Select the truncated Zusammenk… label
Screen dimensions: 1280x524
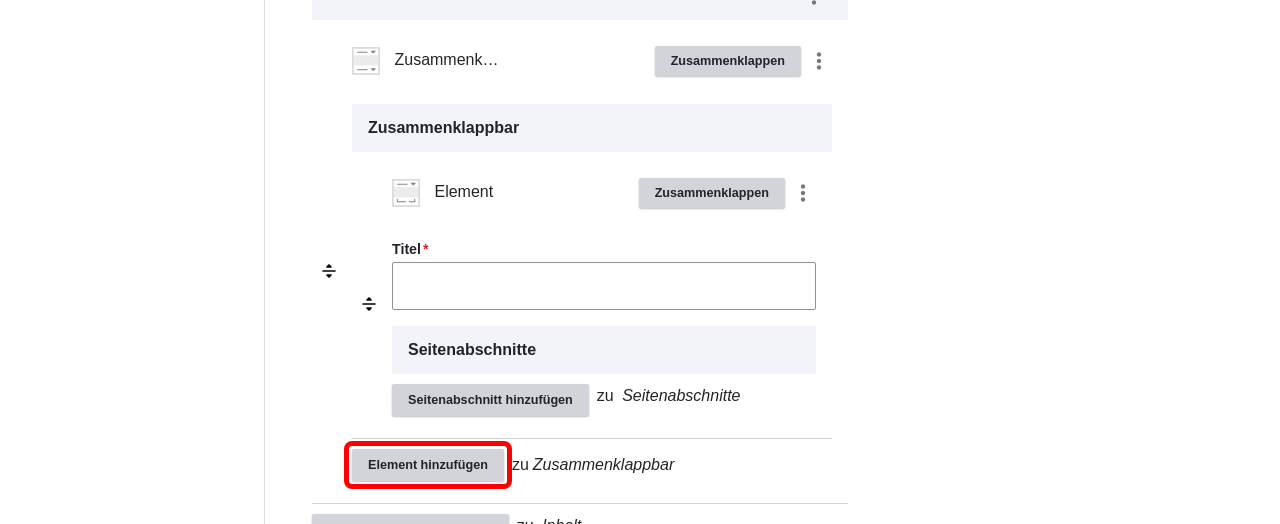[446, 60]
